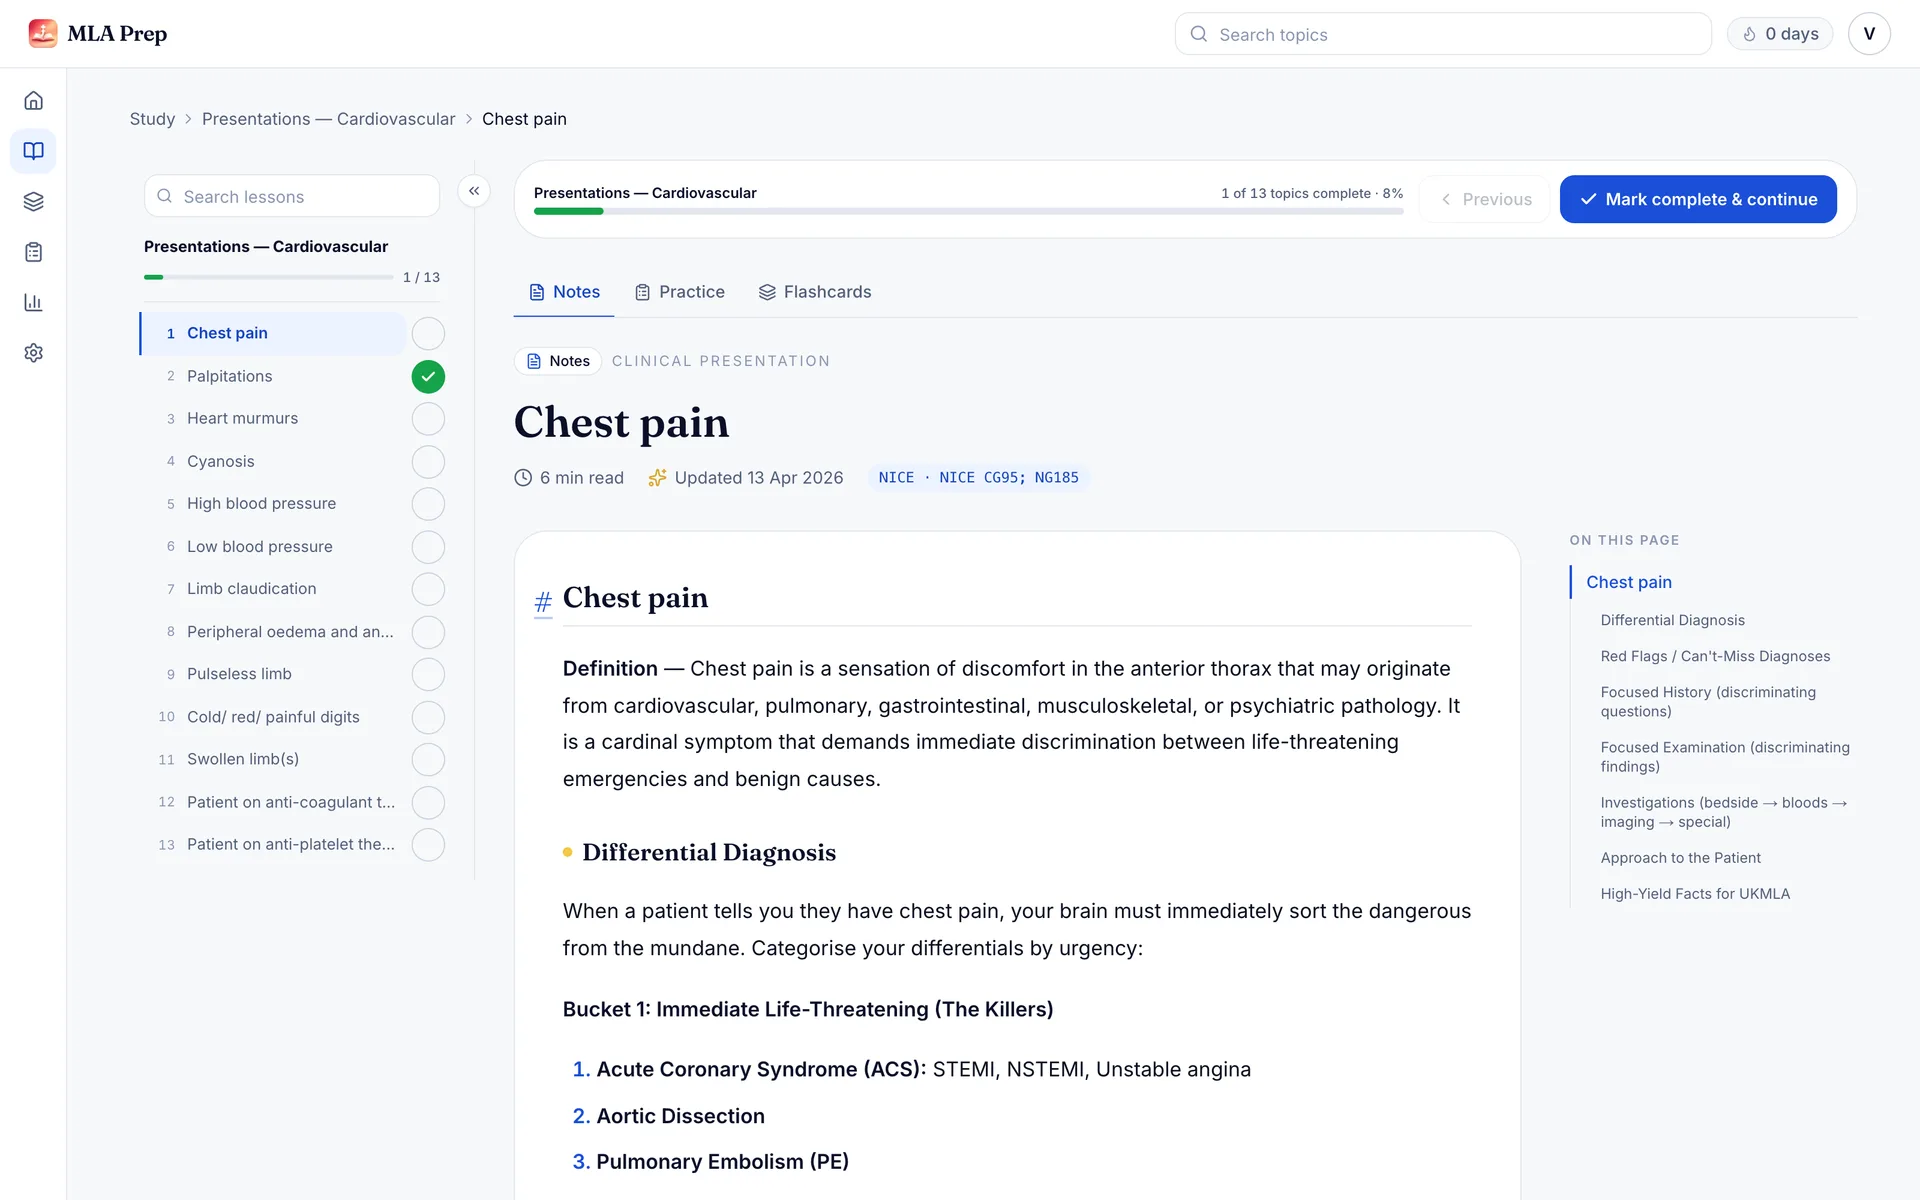Click the Notes pill above title
This screenshot has width=1920, height=1200.
(558, 361)
